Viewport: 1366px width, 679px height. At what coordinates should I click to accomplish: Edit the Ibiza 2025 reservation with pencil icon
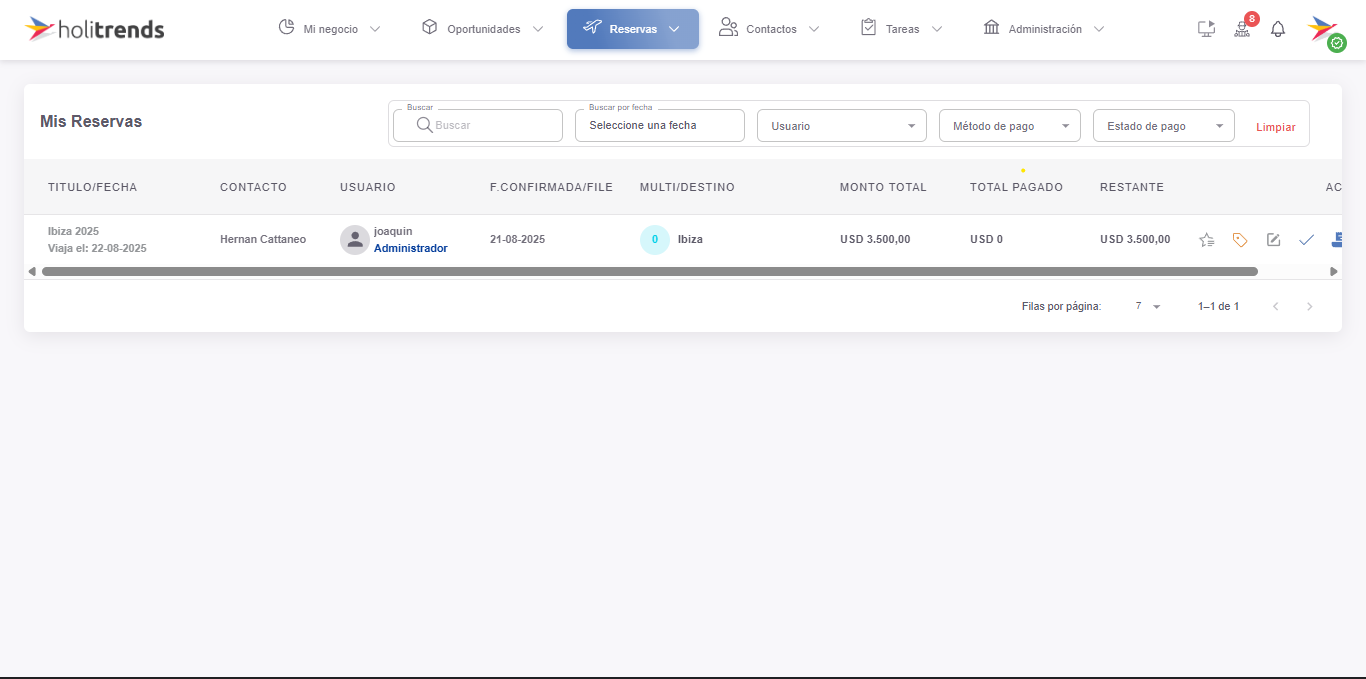coord(1273,240)
